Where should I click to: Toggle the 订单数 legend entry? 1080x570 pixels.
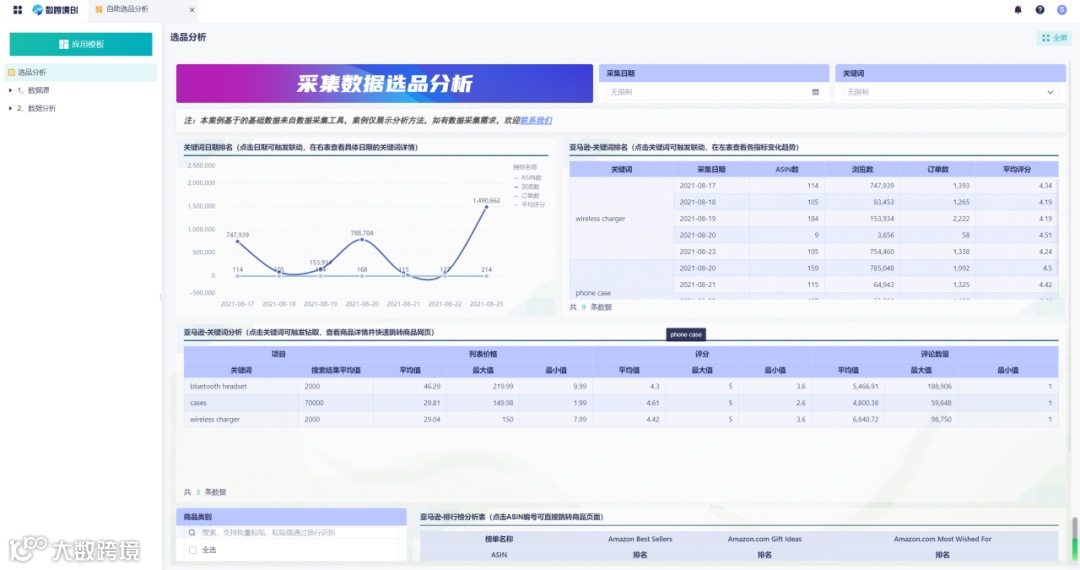(527, 196)
